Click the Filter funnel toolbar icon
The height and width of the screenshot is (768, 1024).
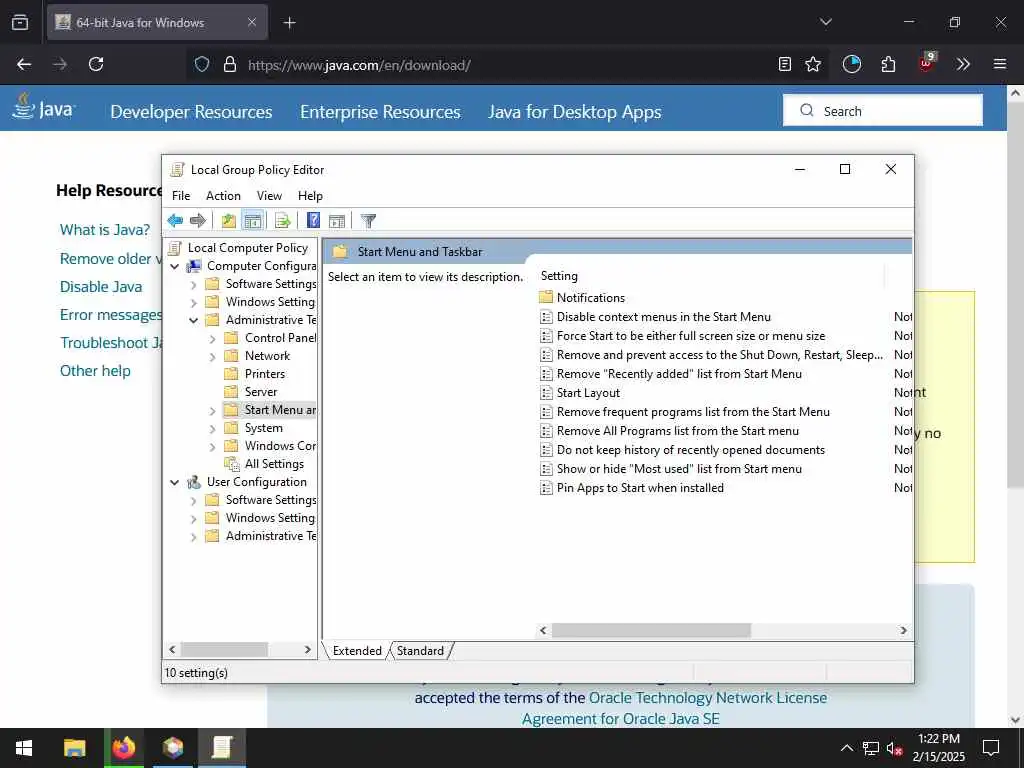(x=368, y=221)
